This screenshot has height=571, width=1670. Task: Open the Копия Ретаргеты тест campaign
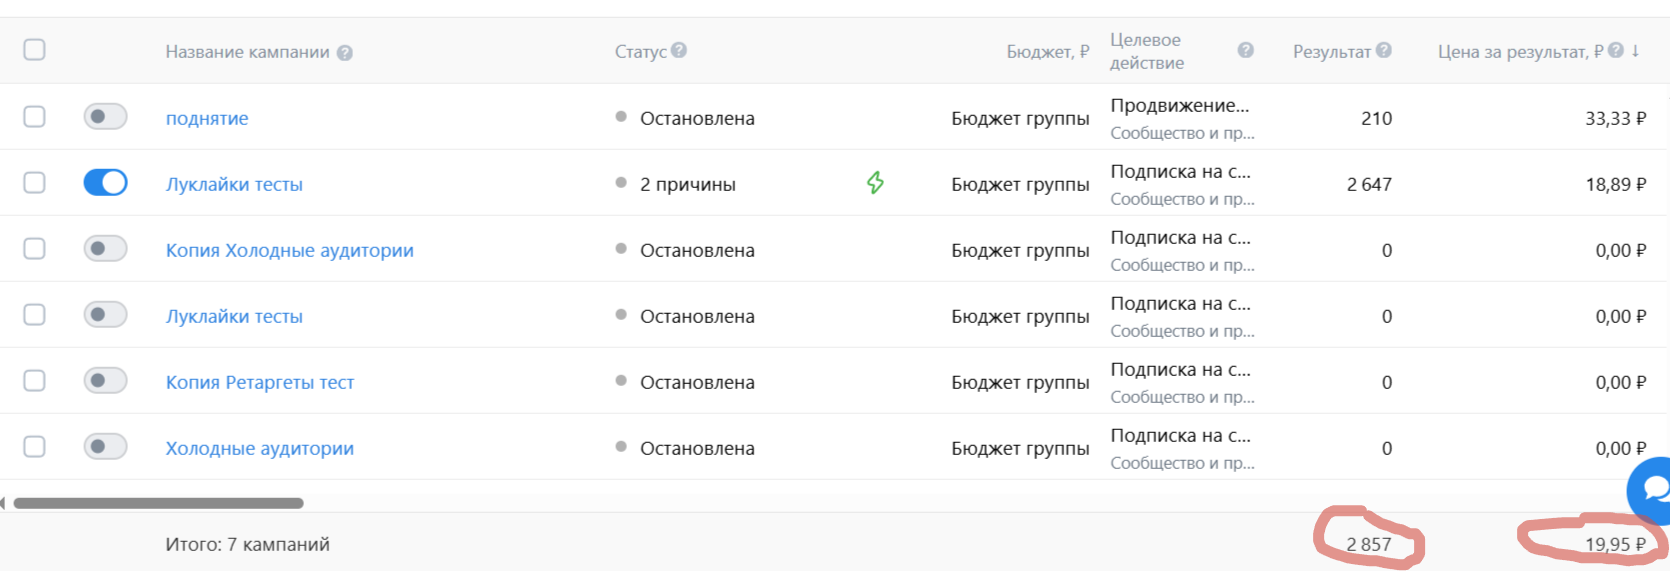coord(260,382)
